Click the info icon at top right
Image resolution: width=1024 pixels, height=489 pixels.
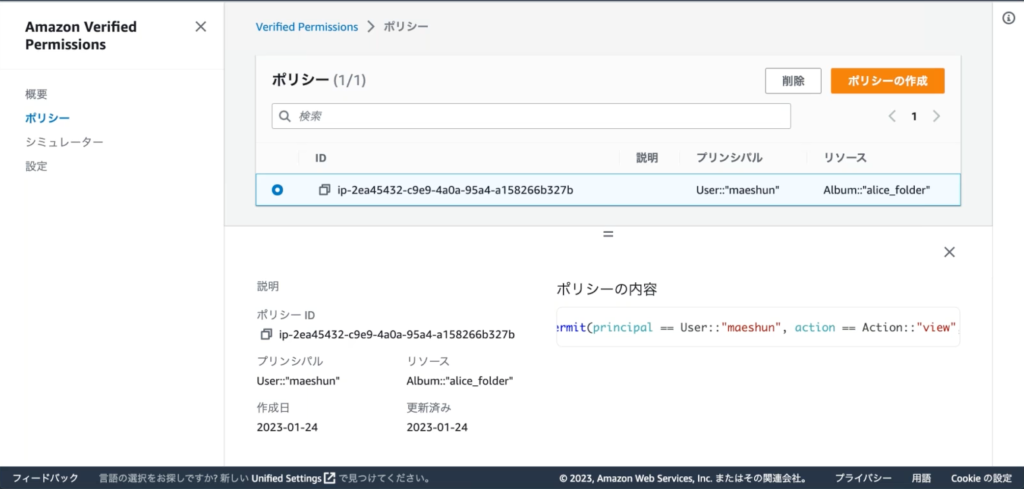click(1008, 19)
